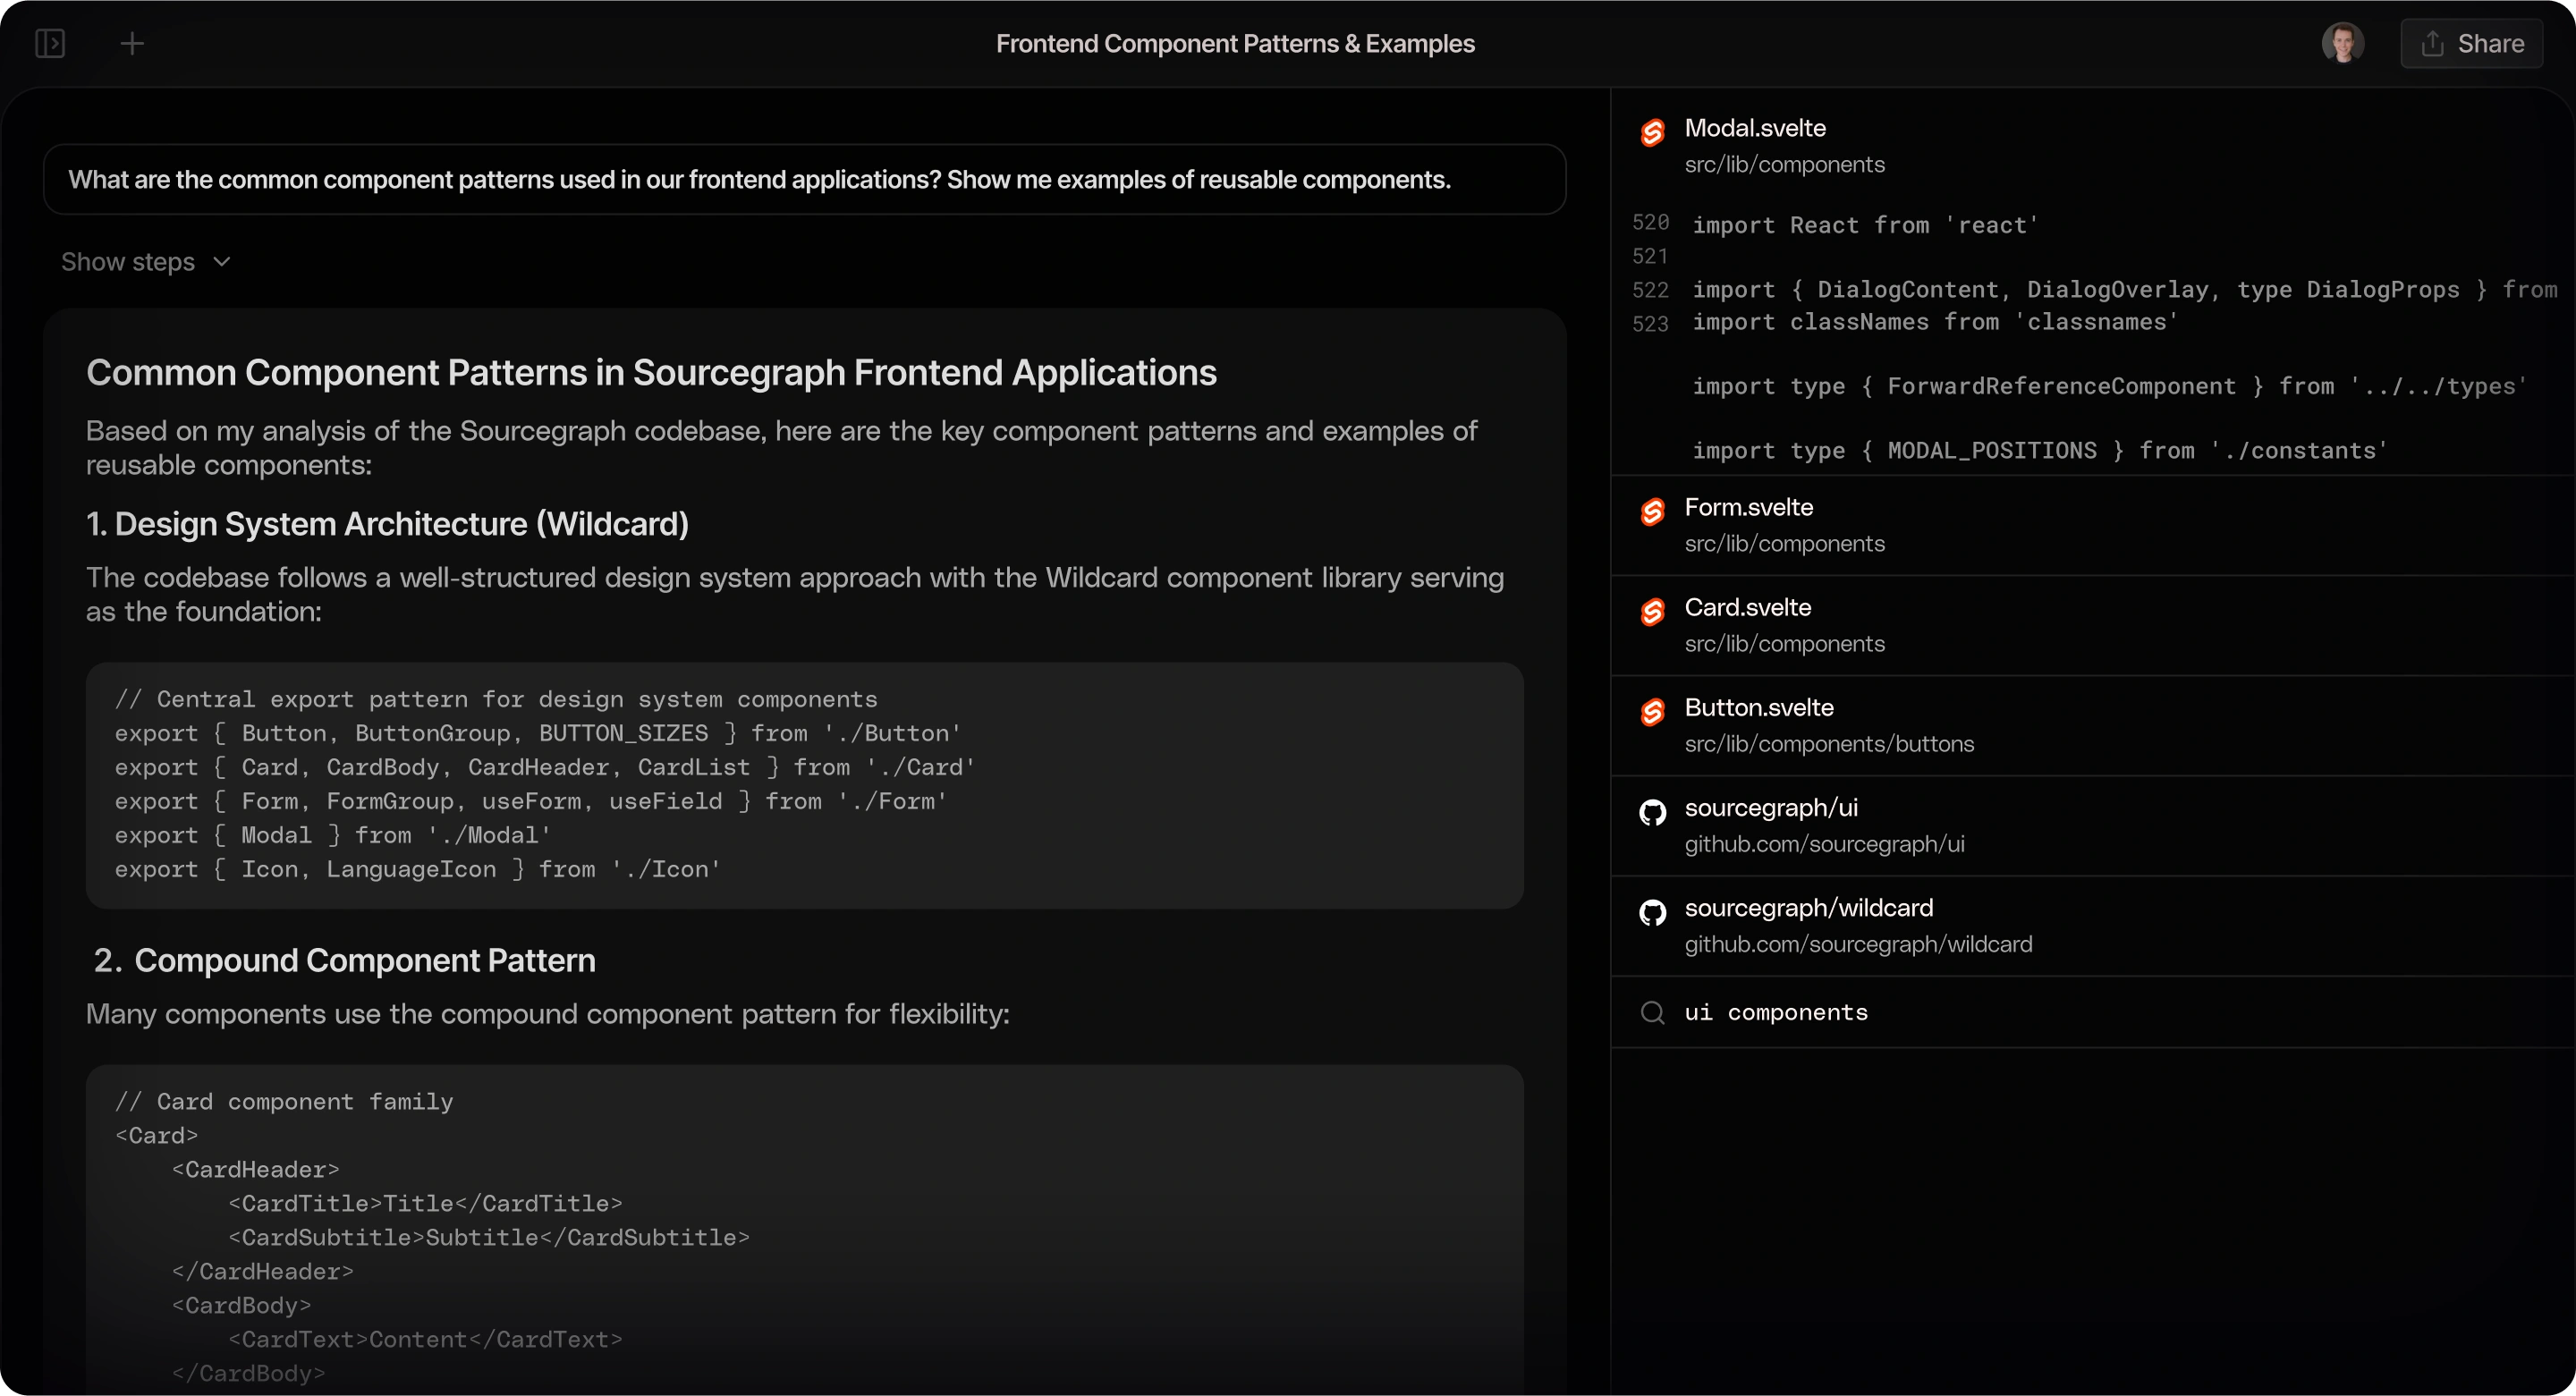This screenshot has height=1396, width=2576.
Task: Click code line import classNames from 'classnames'
Action: 1935,322
